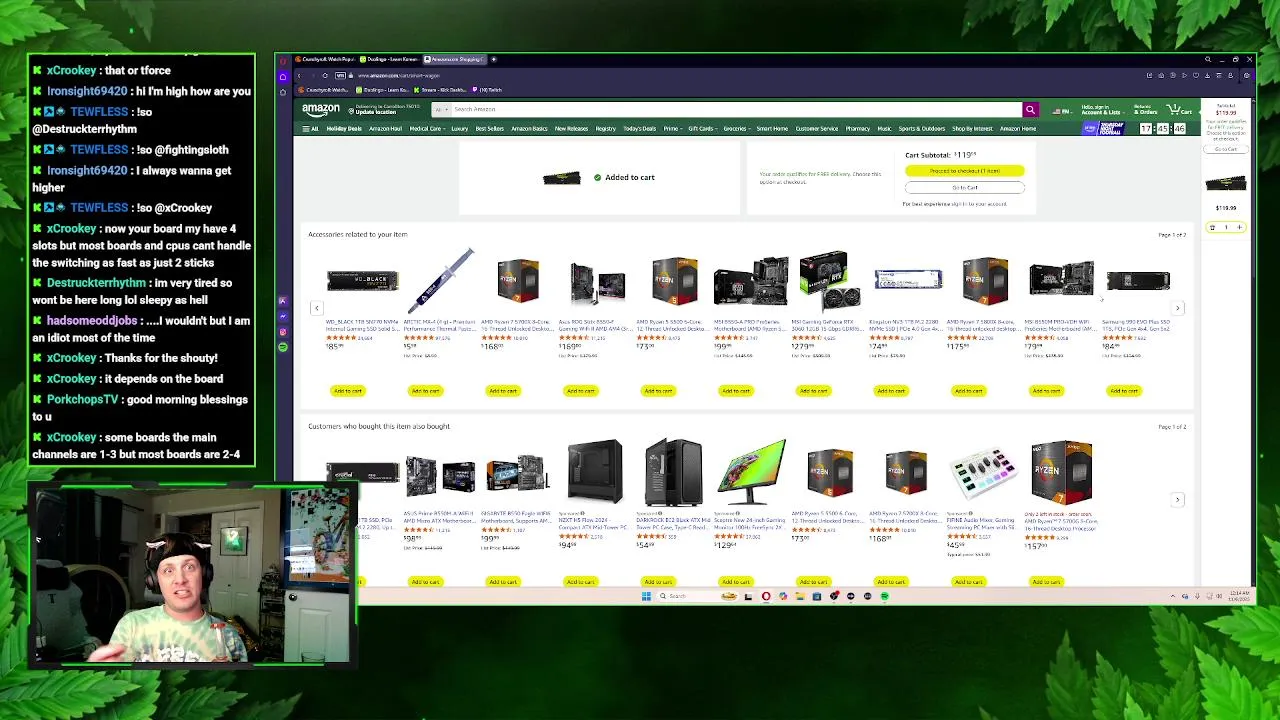1280x720 pixels.
Task: Open the All hamburger menu
Action: coord(311,129)
